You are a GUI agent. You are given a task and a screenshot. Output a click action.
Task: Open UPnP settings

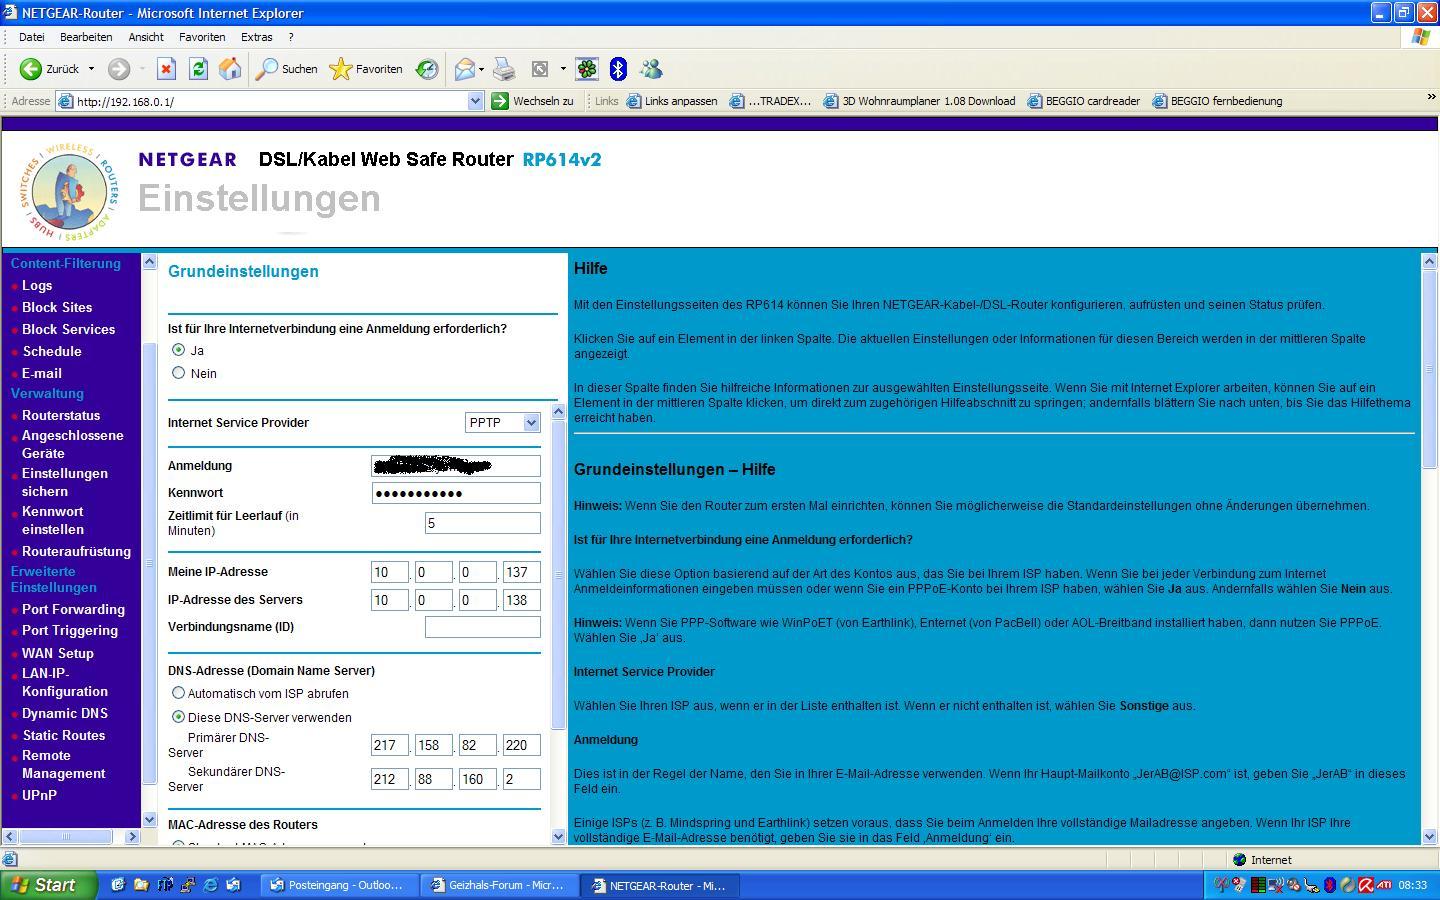39,795
